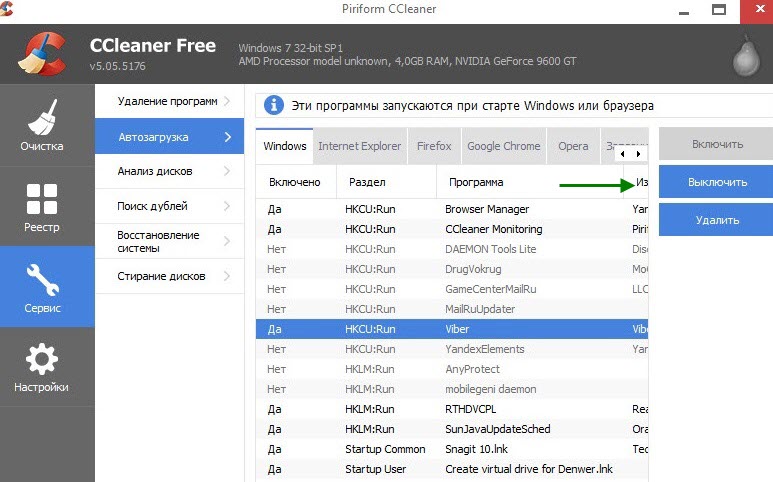
Task: Switch to the Google Chrome tab
Action: click(503, 146)
